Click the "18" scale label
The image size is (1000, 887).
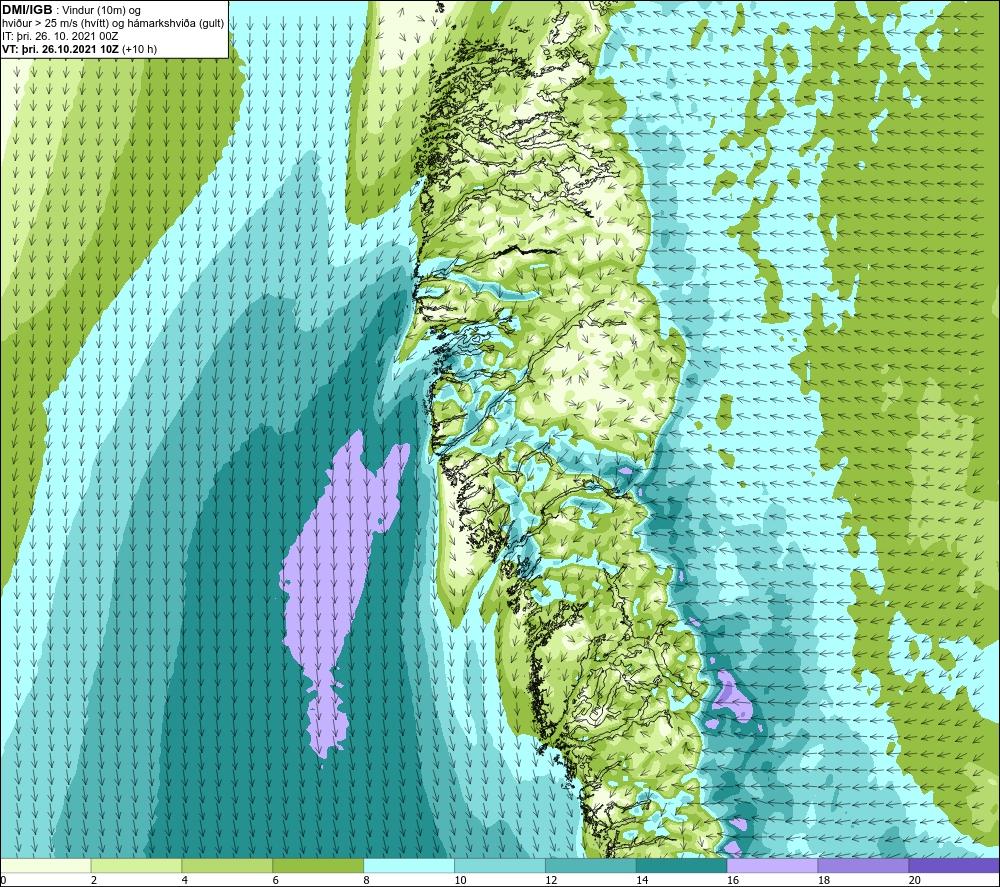point(824,880)
